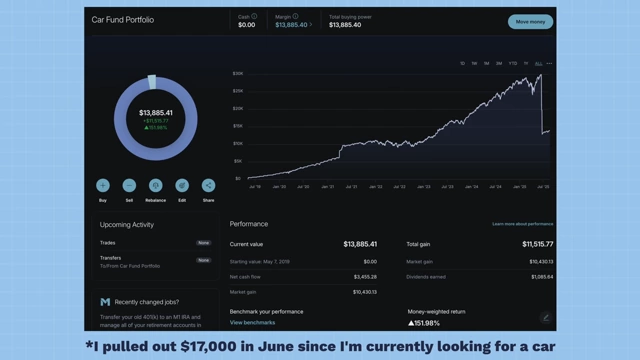Screen dimensions: 640x360
Task: Click the Starting value May 7, 2019 row
Action: coord(303,262)
